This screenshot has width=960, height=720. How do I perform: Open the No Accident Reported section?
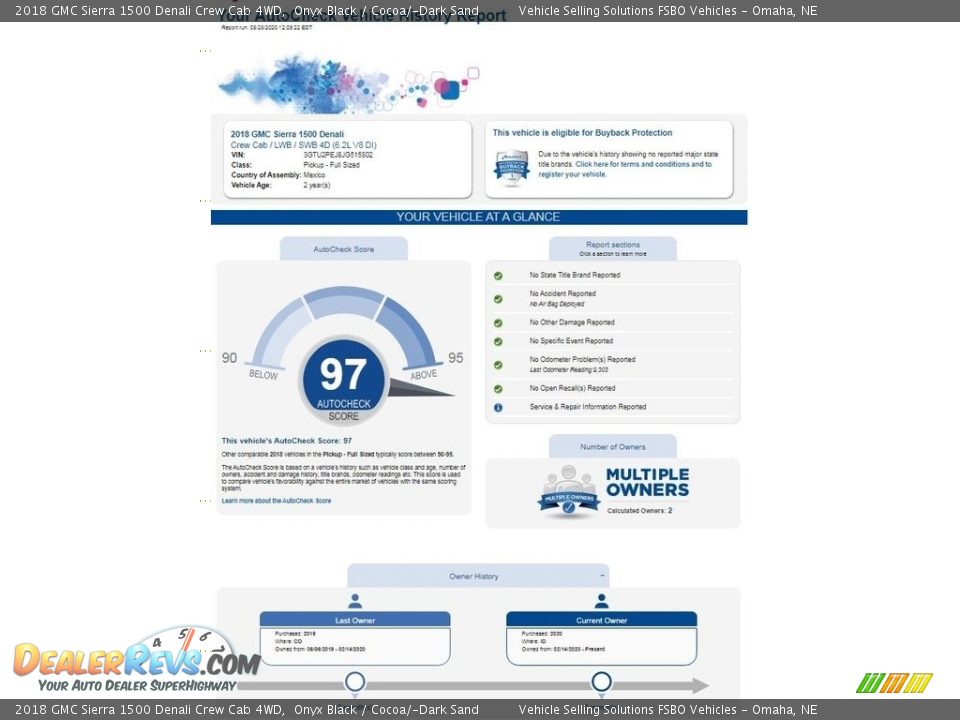[563, 294]
